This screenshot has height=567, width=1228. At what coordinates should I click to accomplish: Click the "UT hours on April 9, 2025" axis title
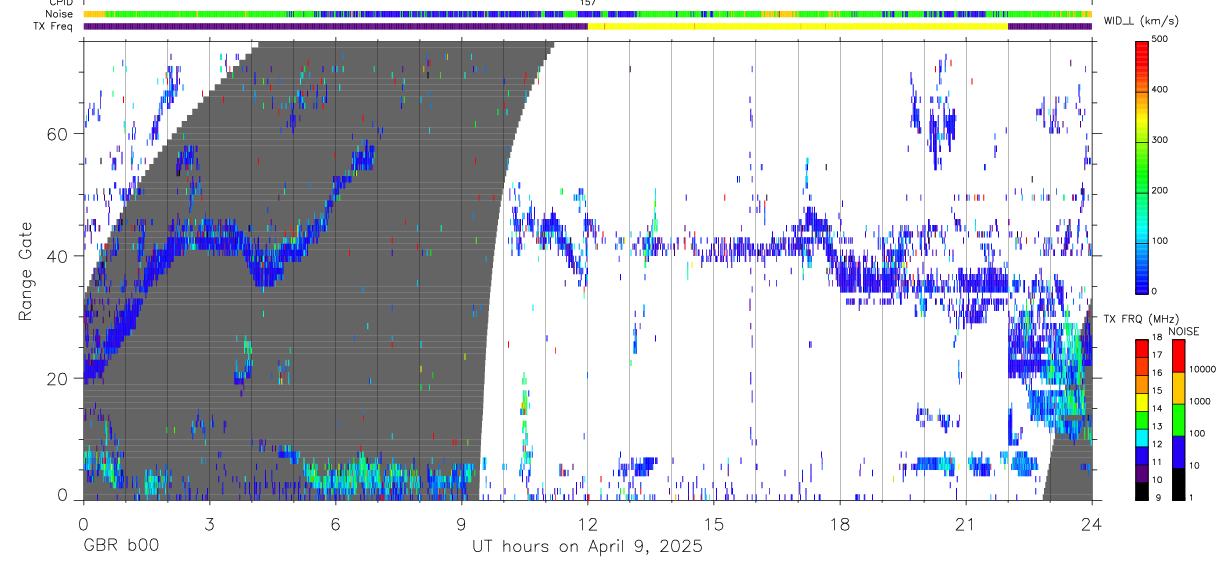coord(587,547)
